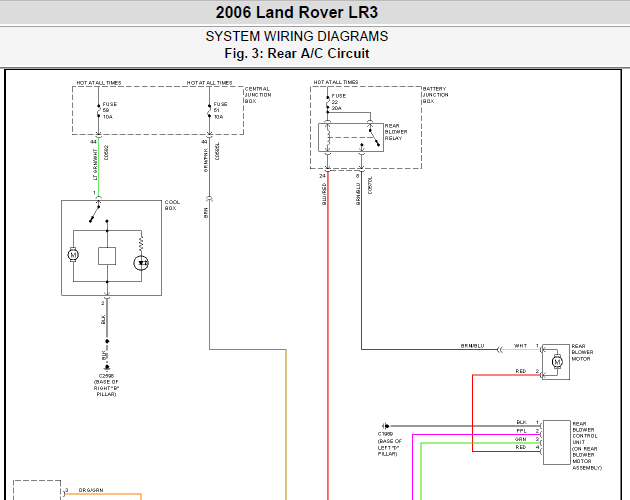Image resolution: width=630 pixels, height=500 pixels.
Task: Click the "REAR BLOWER MOTOR" label
Action: coord(582,352)
